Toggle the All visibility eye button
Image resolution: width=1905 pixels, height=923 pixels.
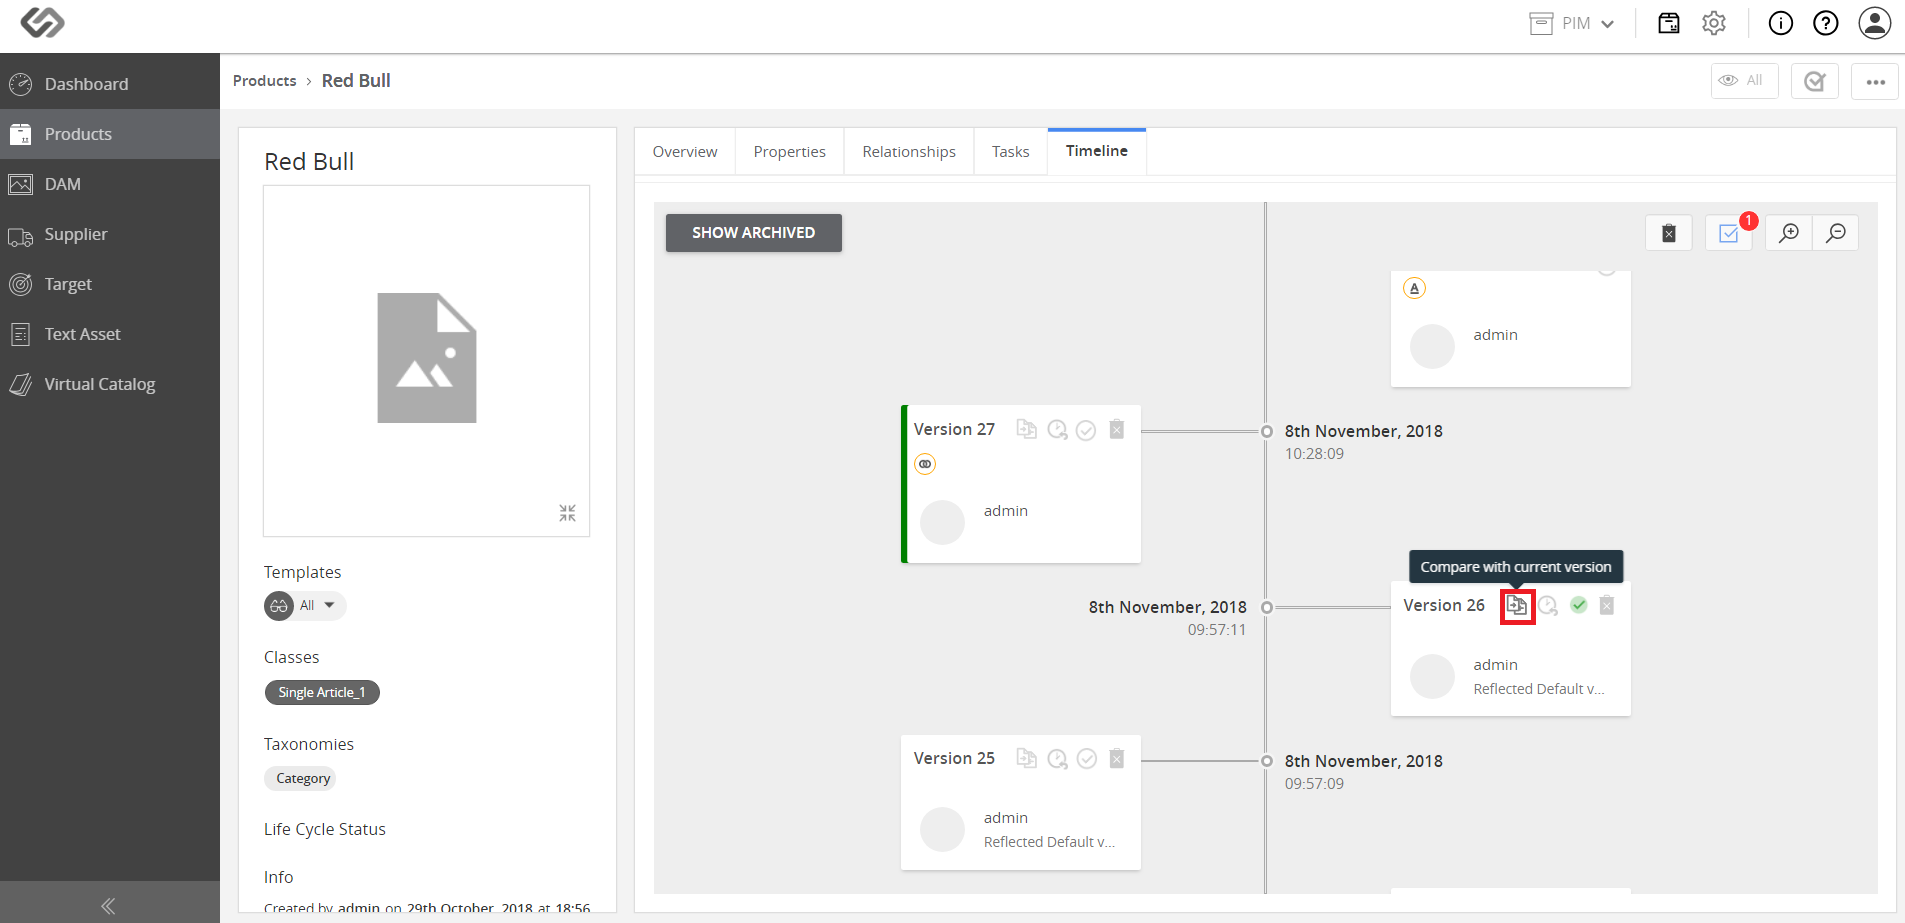point(1744,81)
